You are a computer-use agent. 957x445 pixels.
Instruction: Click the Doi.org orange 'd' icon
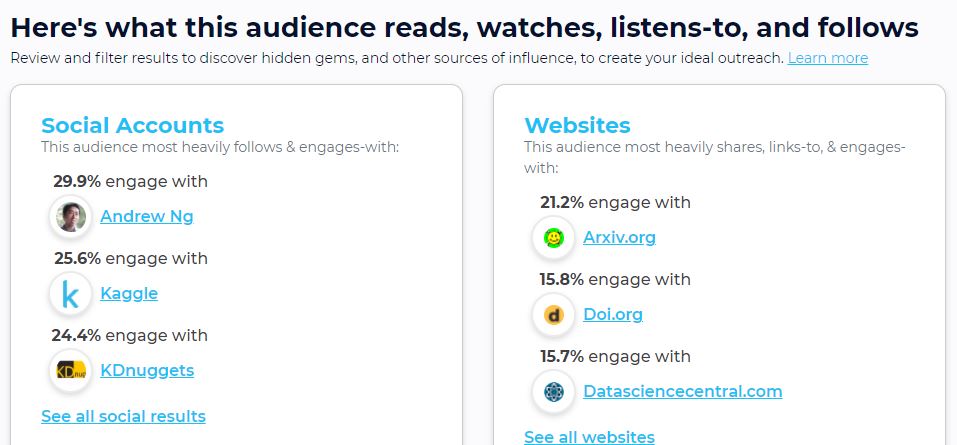(554, 315)
